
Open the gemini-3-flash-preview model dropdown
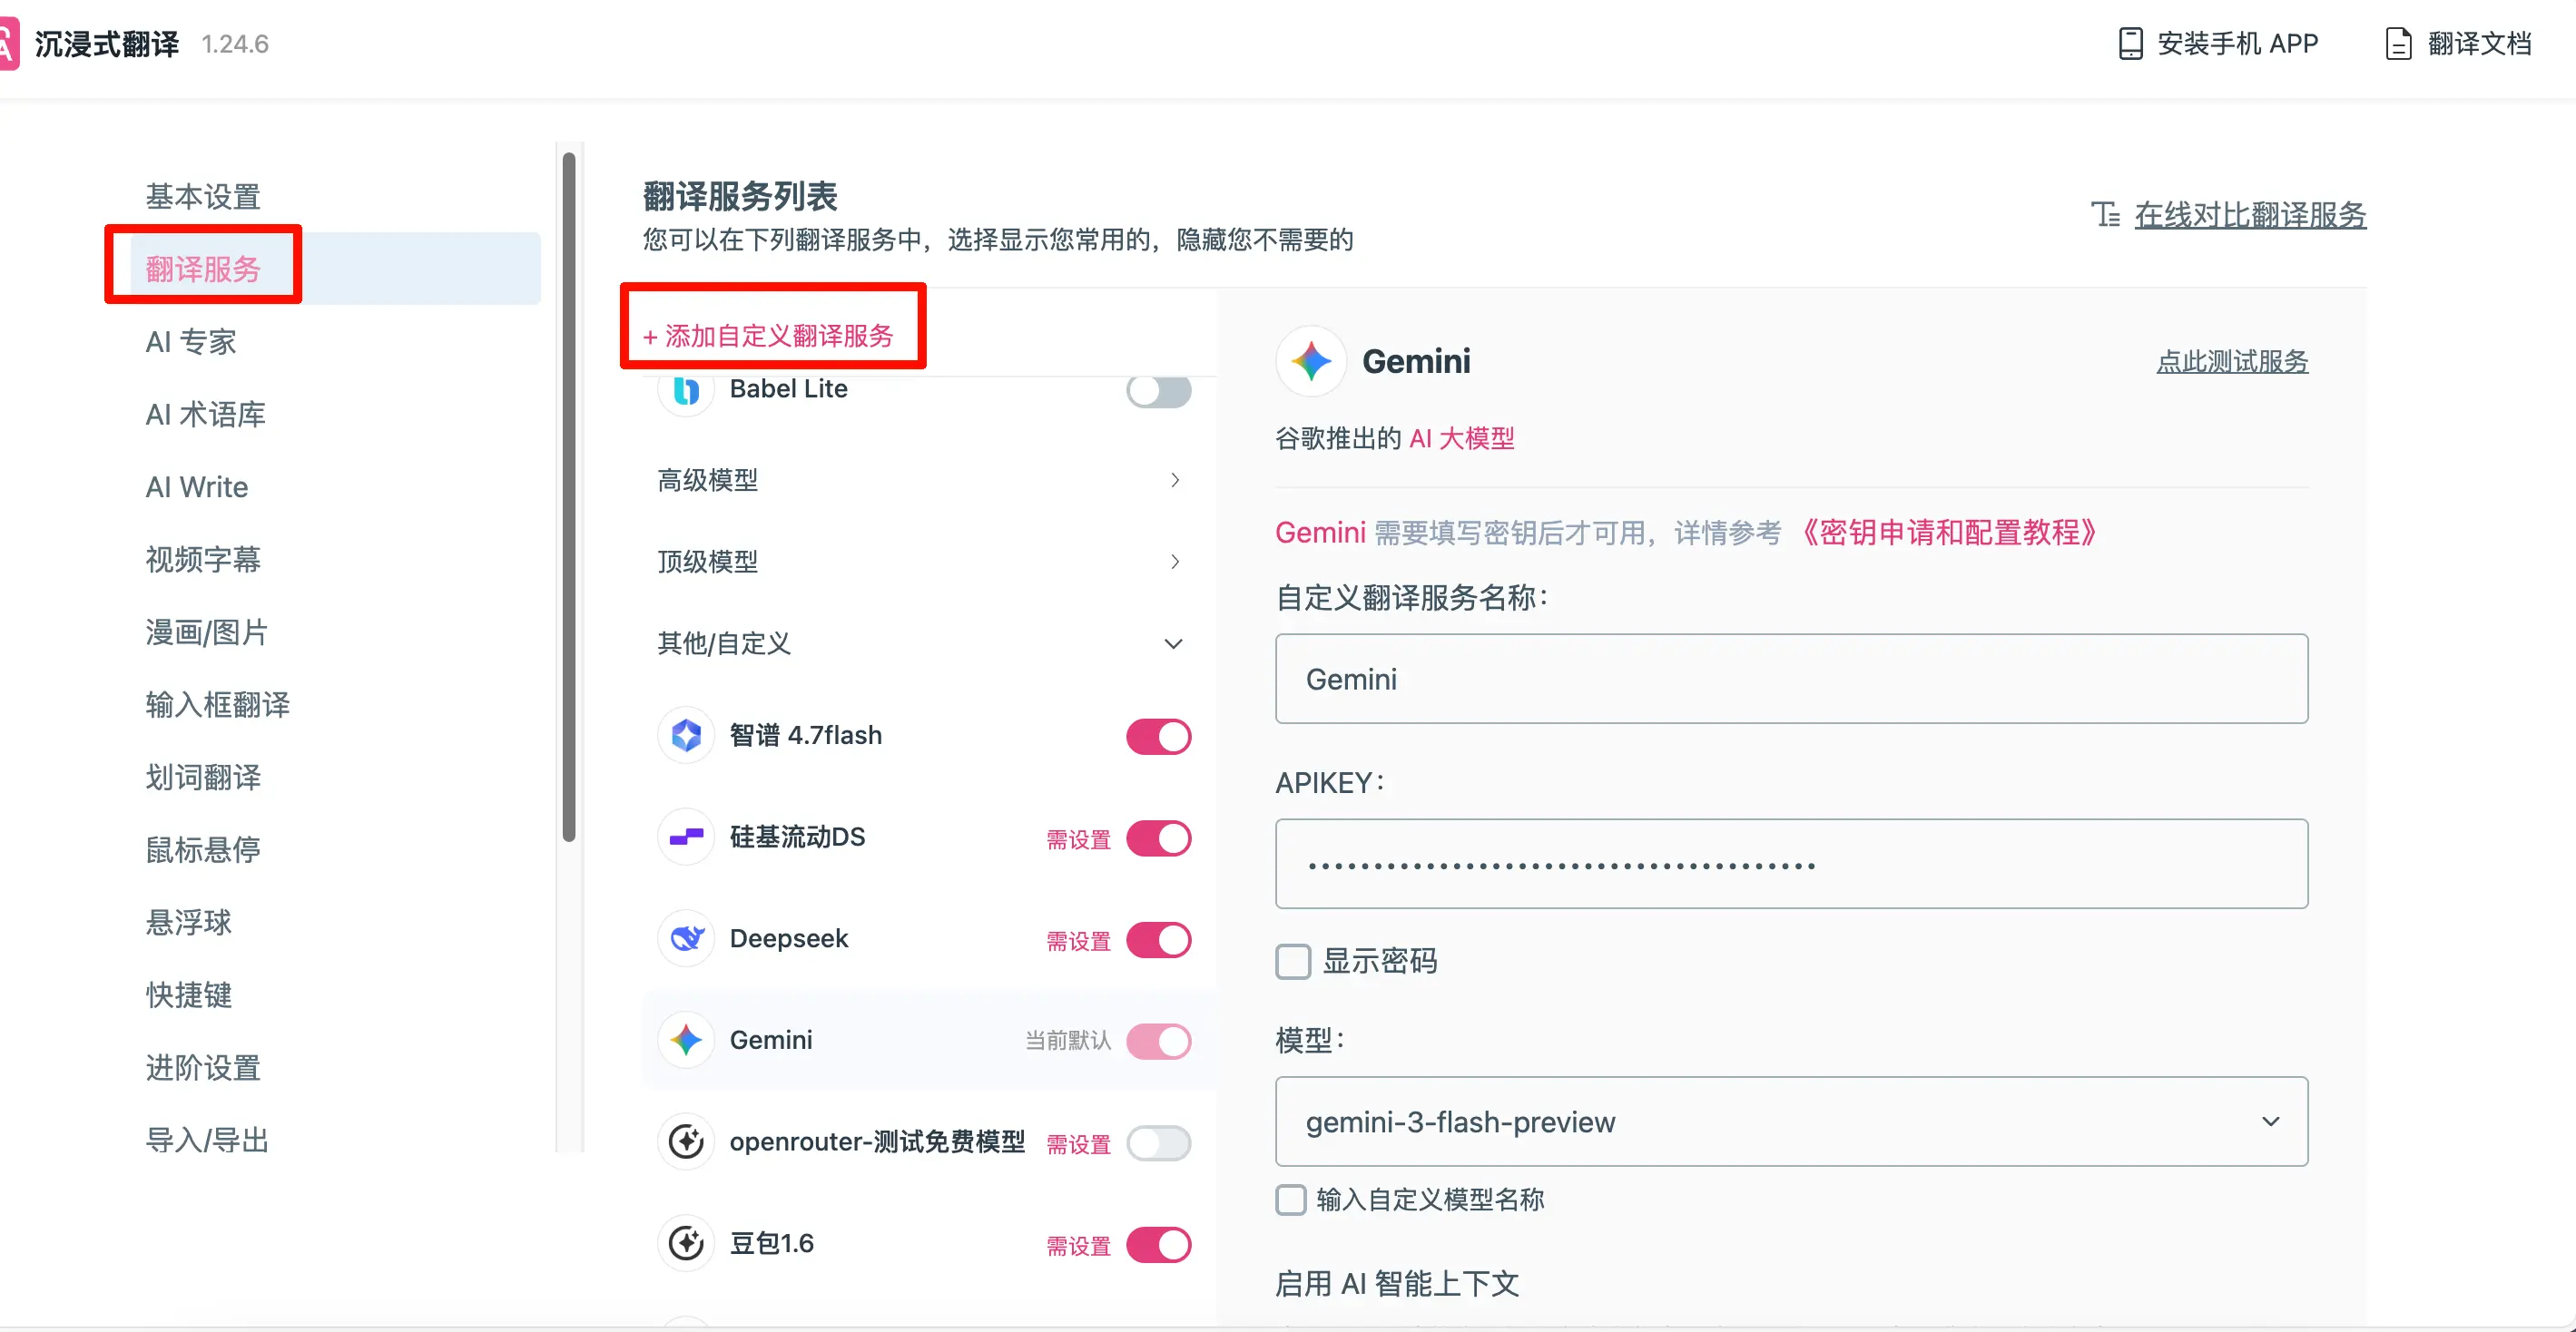tap(1790, 1122)
